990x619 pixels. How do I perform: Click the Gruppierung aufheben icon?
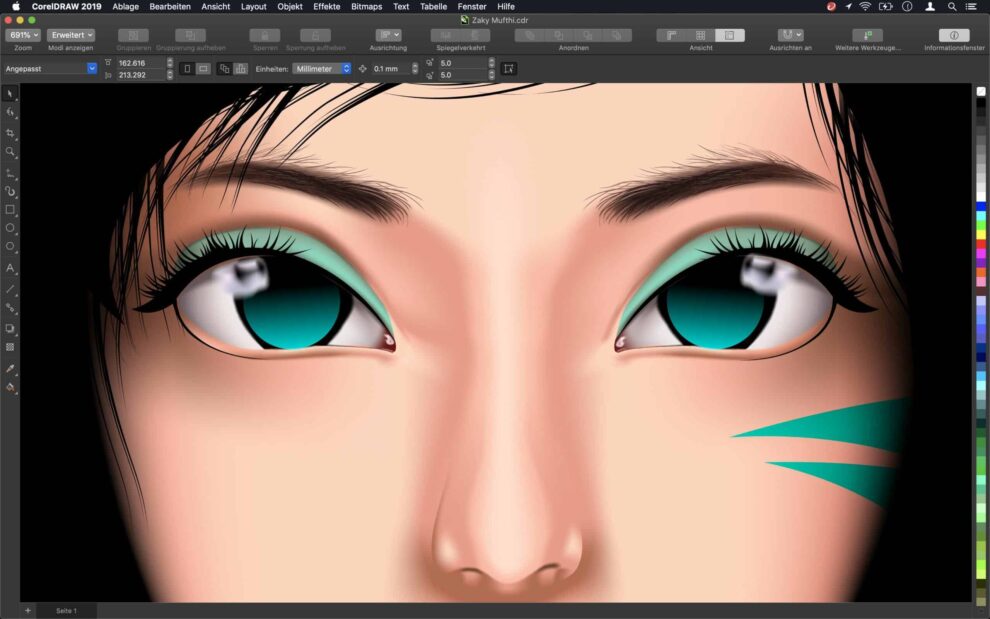pos(190,35)
